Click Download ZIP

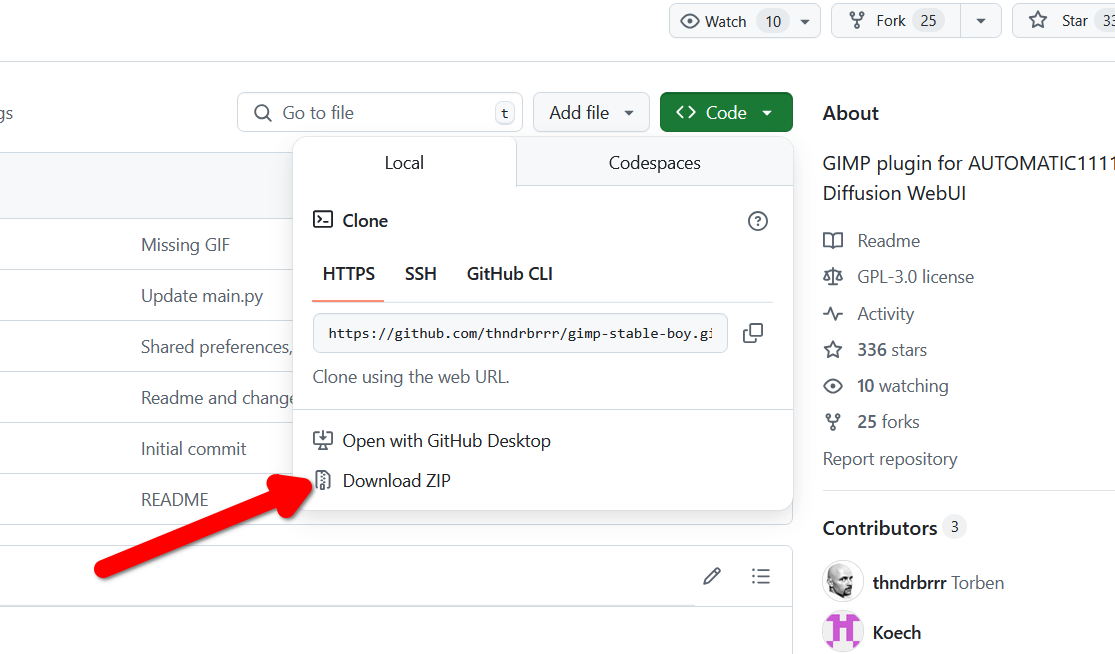(397, 480)
